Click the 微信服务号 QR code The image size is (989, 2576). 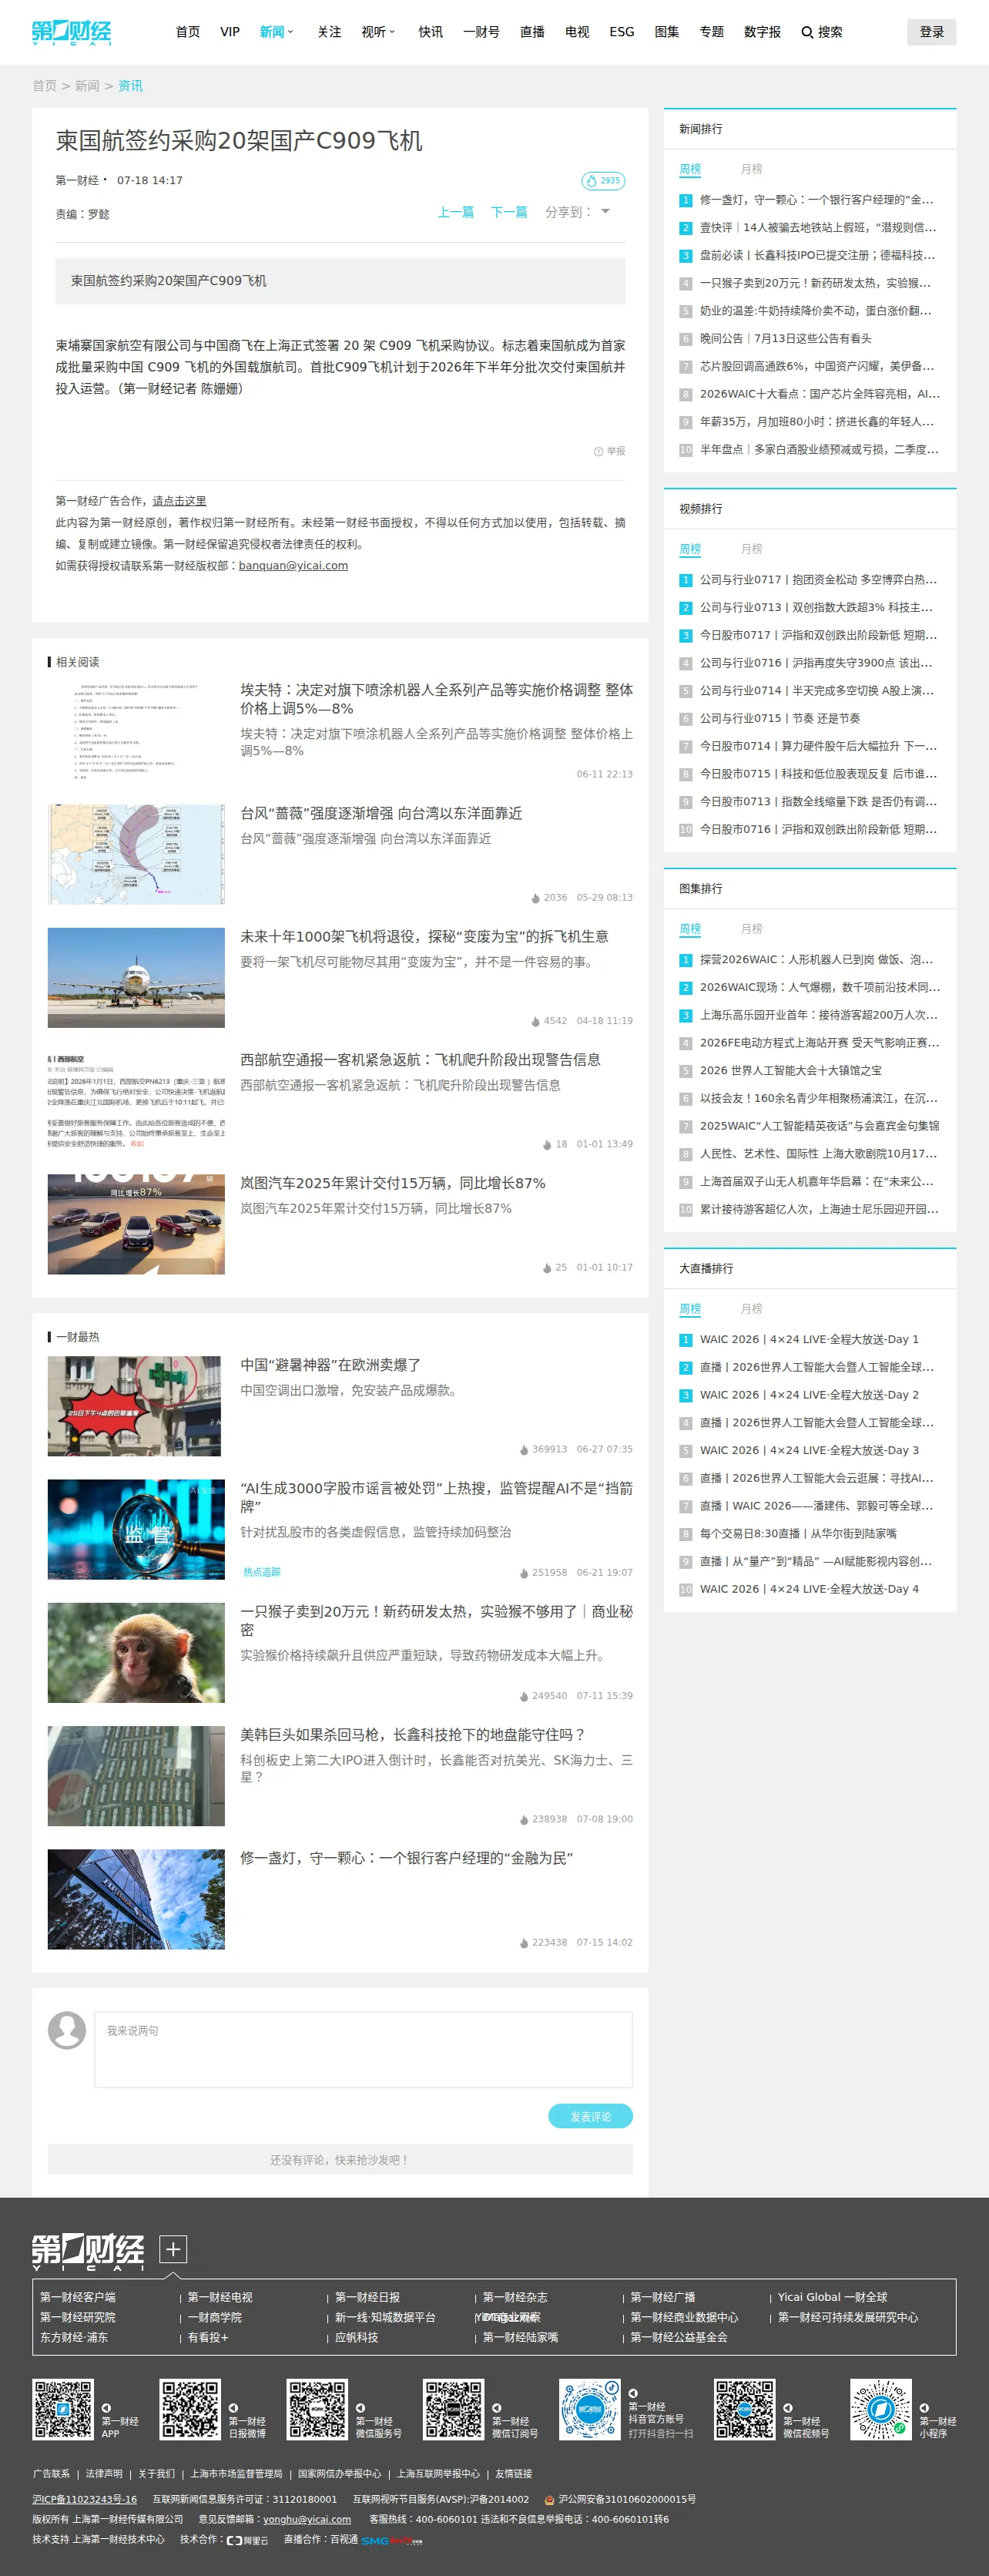(317, 2410)
